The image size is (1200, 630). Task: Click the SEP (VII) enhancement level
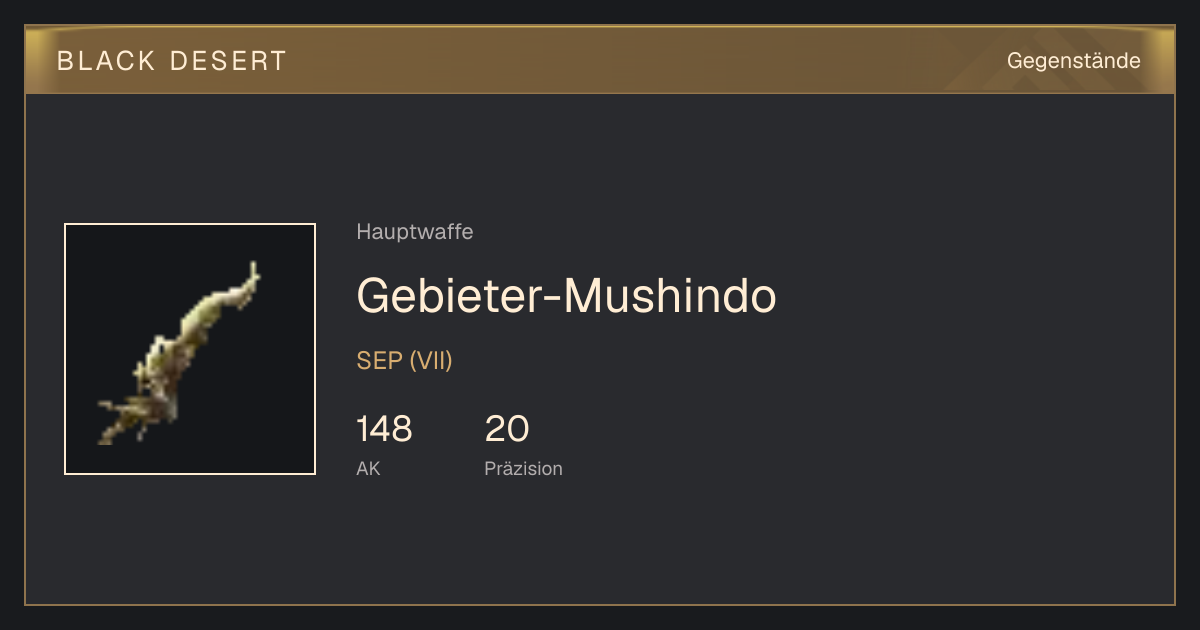click(x=404, y=361)
